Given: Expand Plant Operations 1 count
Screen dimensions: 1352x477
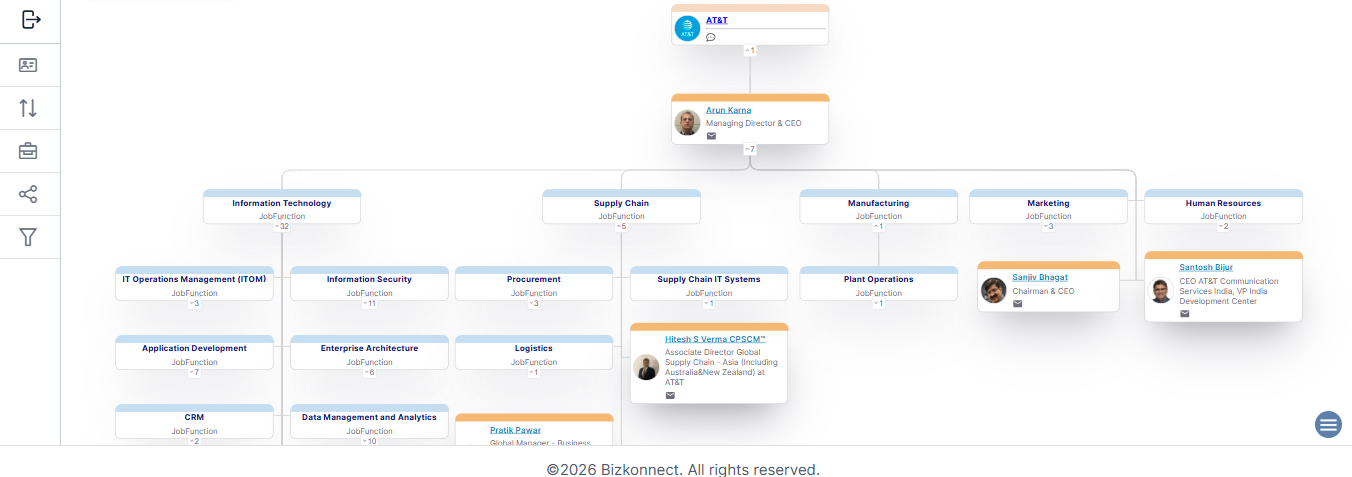Looking at the screenshot, I should click(x=878, y=303).
